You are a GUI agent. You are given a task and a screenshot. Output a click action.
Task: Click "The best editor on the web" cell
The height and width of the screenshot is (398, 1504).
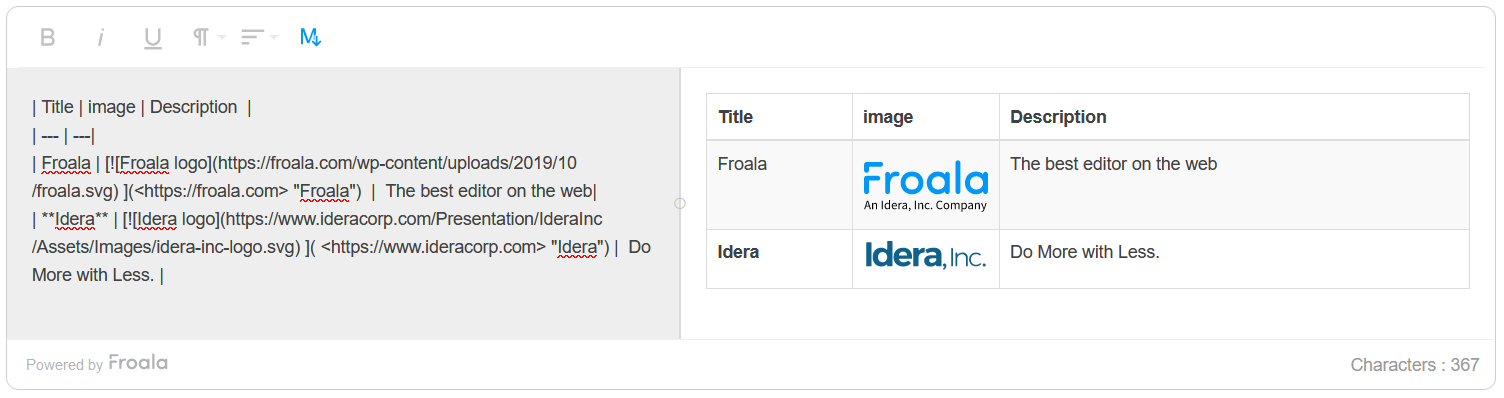(1234, 185)
